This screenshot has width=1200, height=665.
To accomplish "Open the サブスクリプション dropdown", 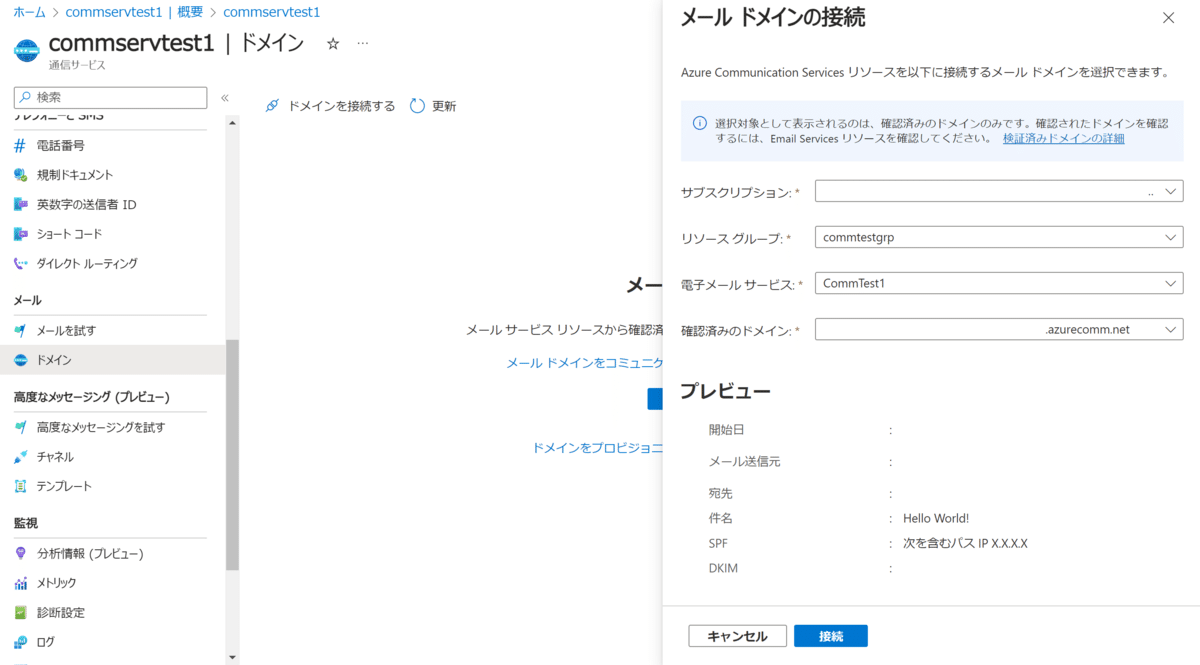I will 999,191.
